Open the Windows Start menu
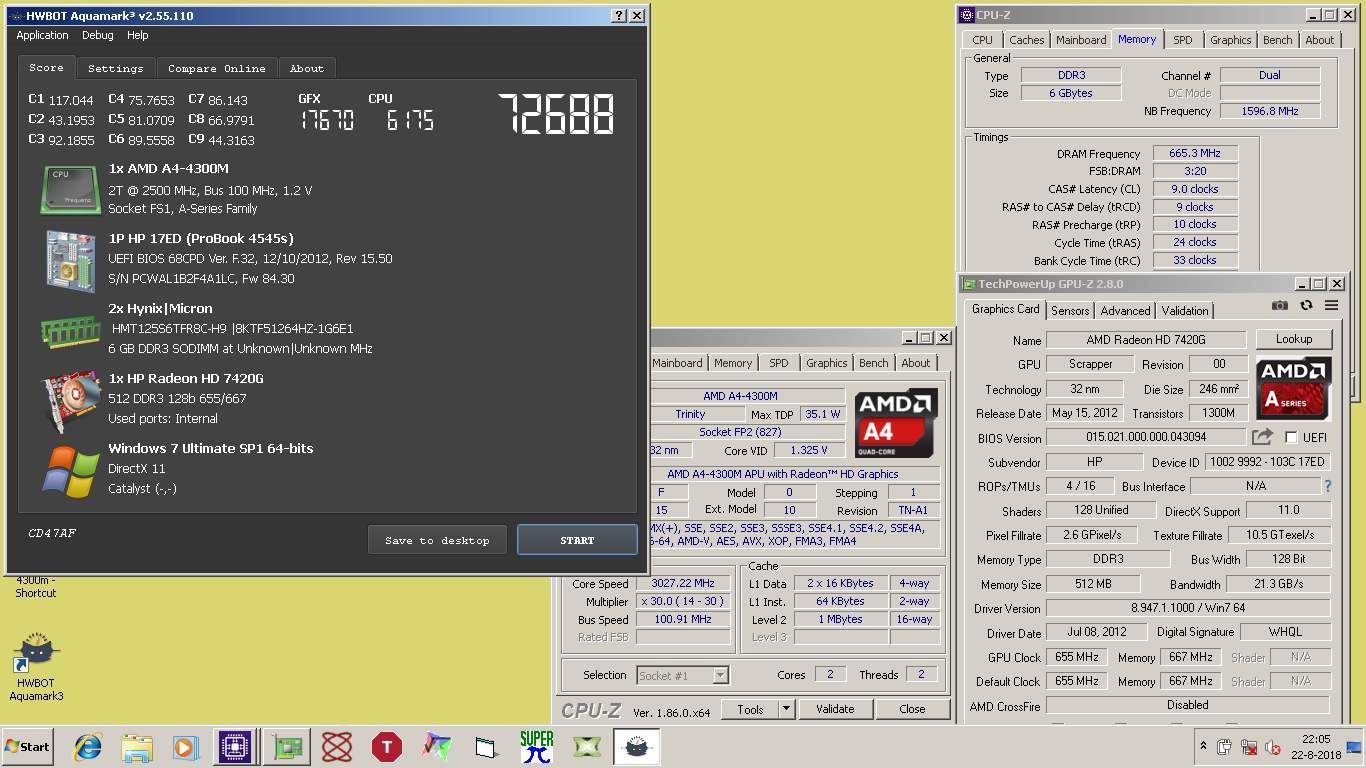The image size is (1366, 768). click(x=27, y=746)
